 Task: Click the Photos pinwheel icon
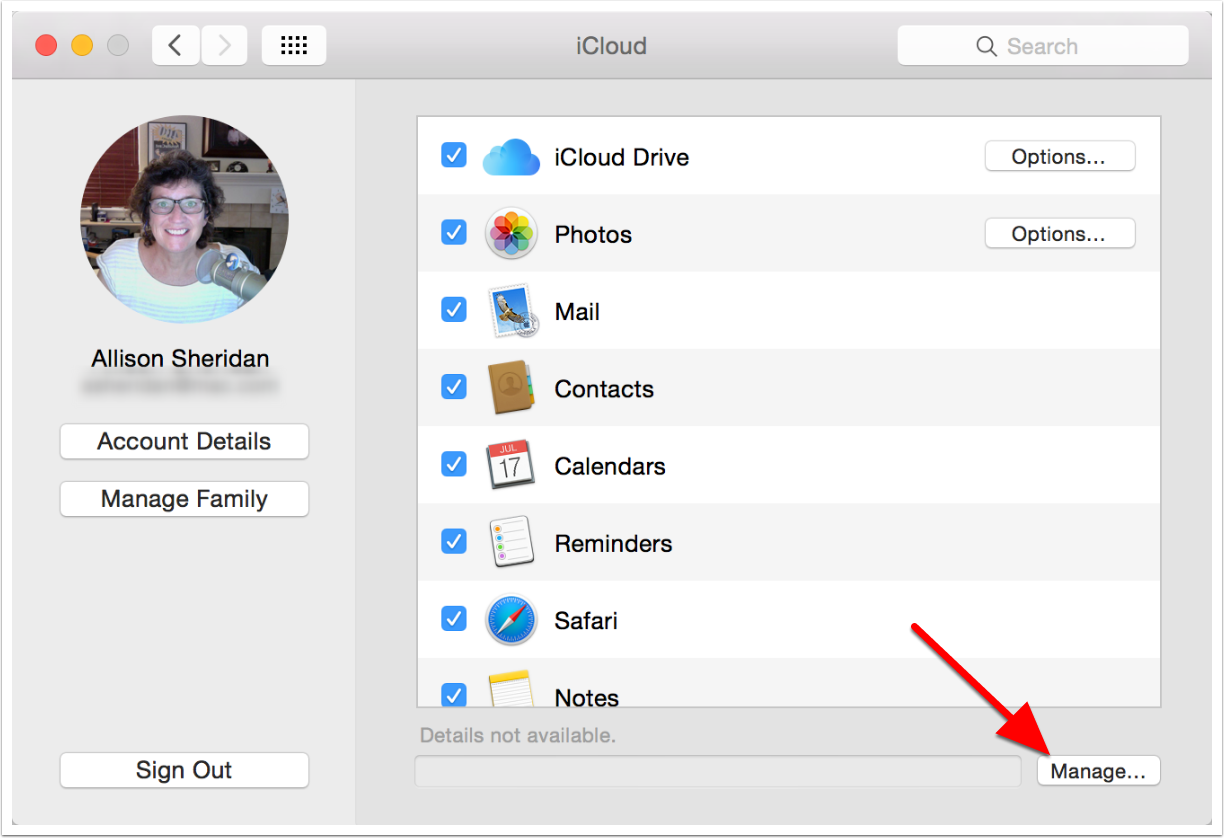[511, 234]
